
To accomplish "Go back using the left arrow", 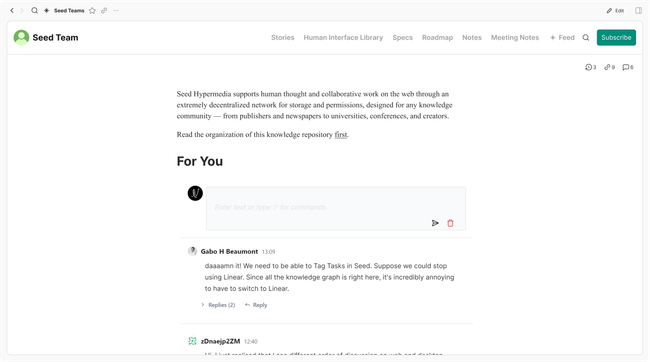I will pyautogui.click(x=12, y=11).
